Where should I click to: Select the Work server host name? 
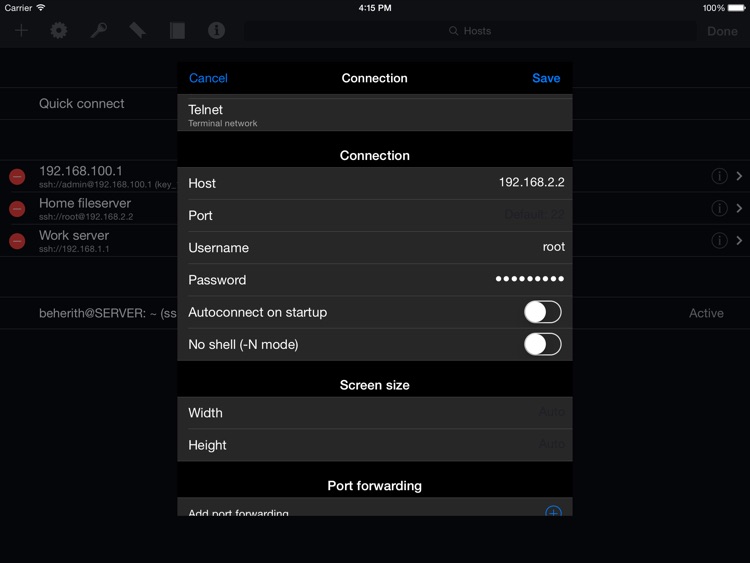(x=74, y=235)
